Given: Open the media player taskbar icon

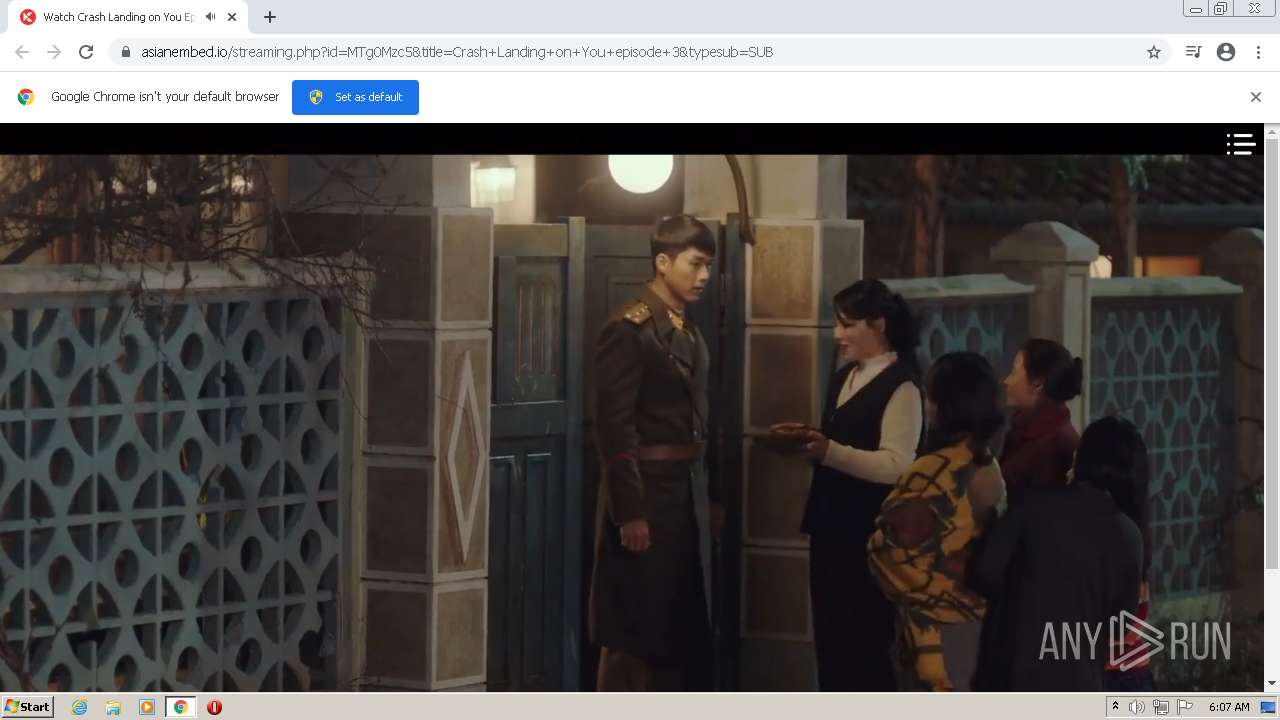Looking at the screenshot, I should click(x=147, y=707).
